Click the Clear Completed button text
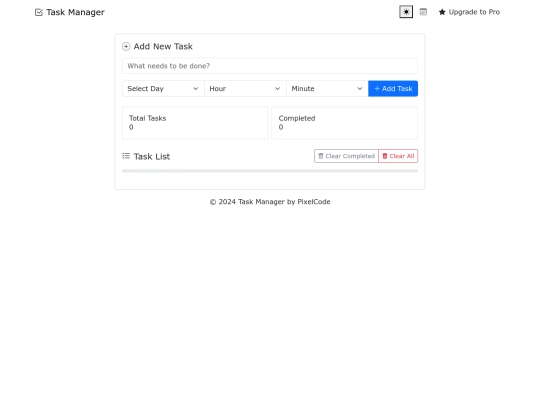Screen dimensions: 540x405 click(350, 156)
